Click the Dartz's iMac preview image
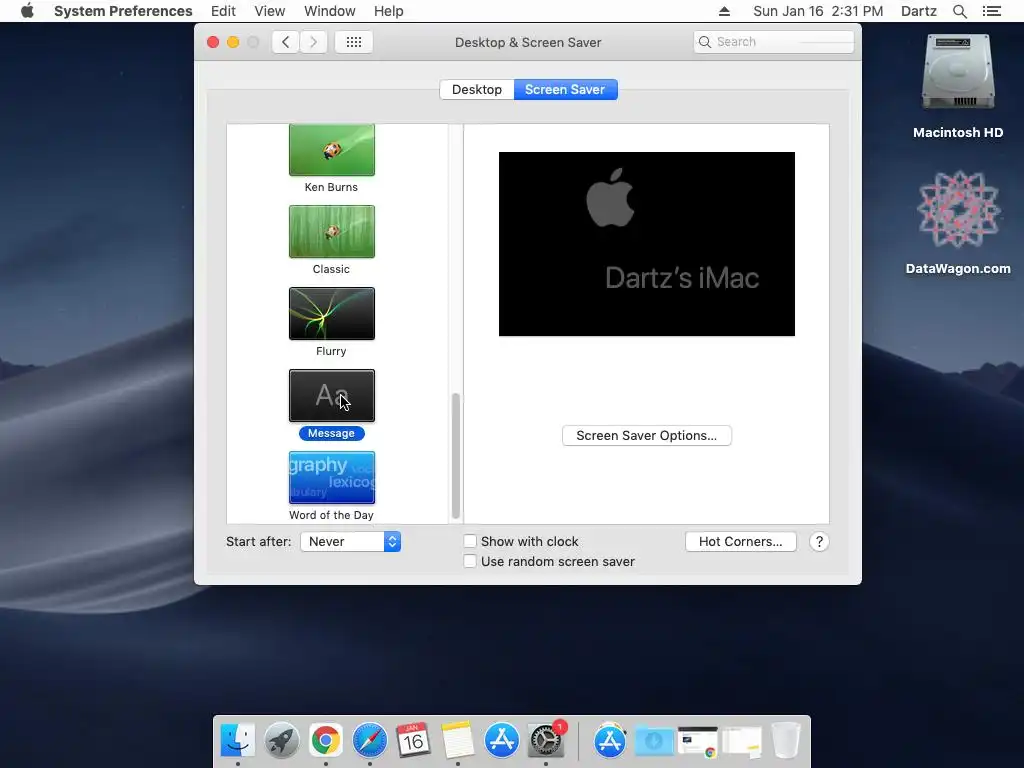 647,244
